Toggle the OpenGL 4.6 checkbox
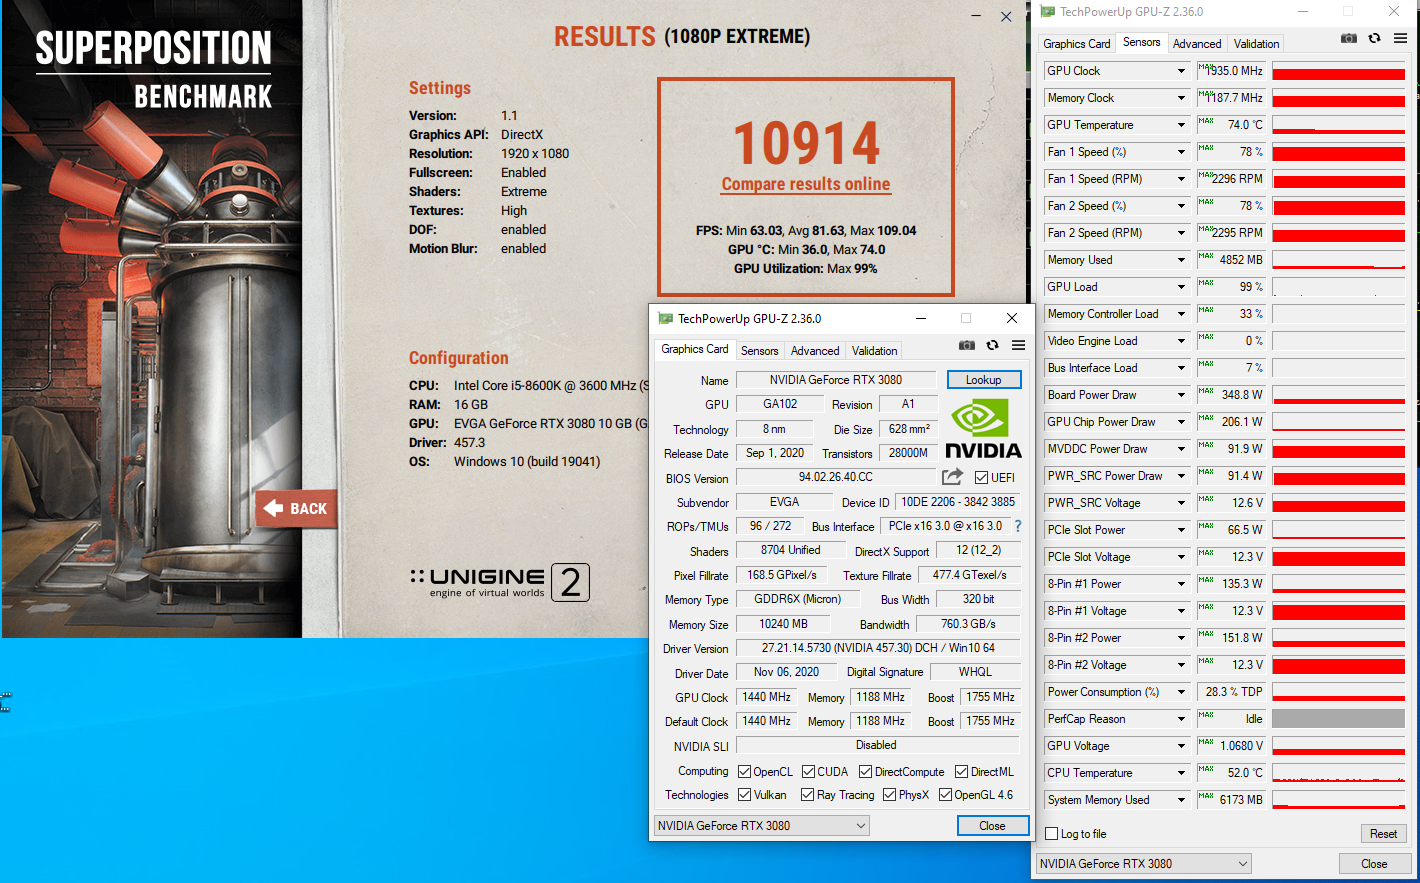The image size is (1420, 883). point(945,795)
